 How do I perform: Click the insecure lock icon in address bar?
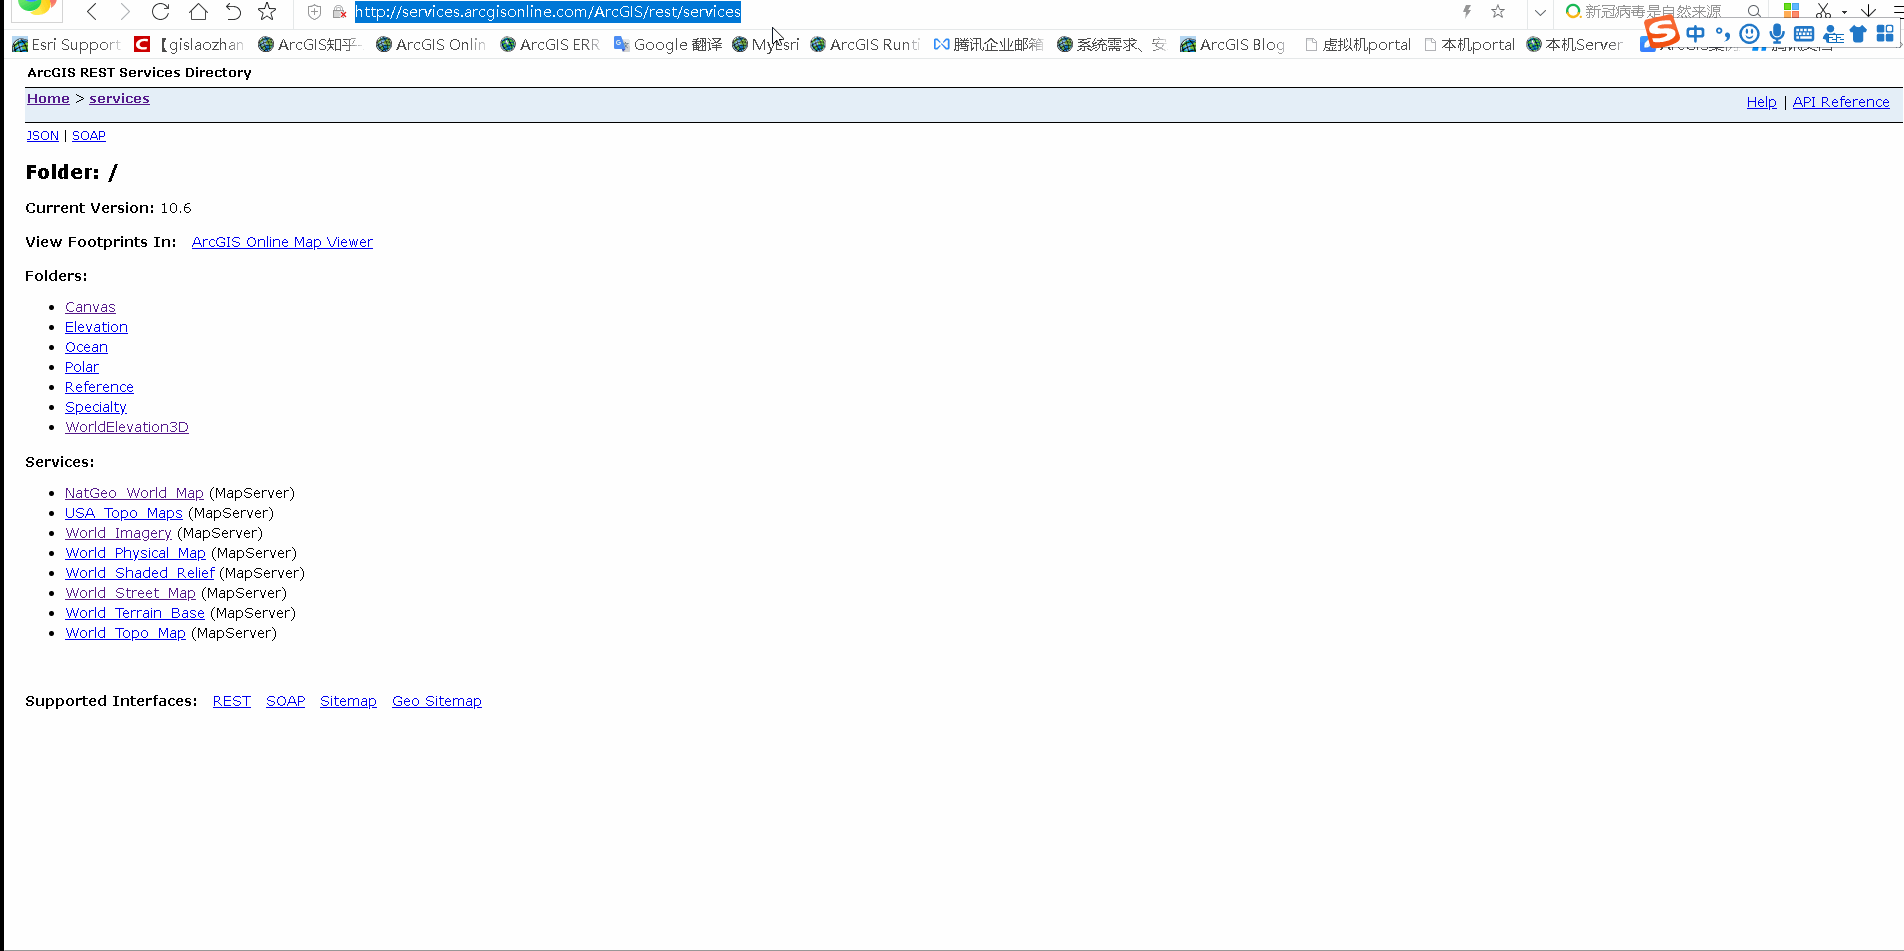tap(339, 12)
